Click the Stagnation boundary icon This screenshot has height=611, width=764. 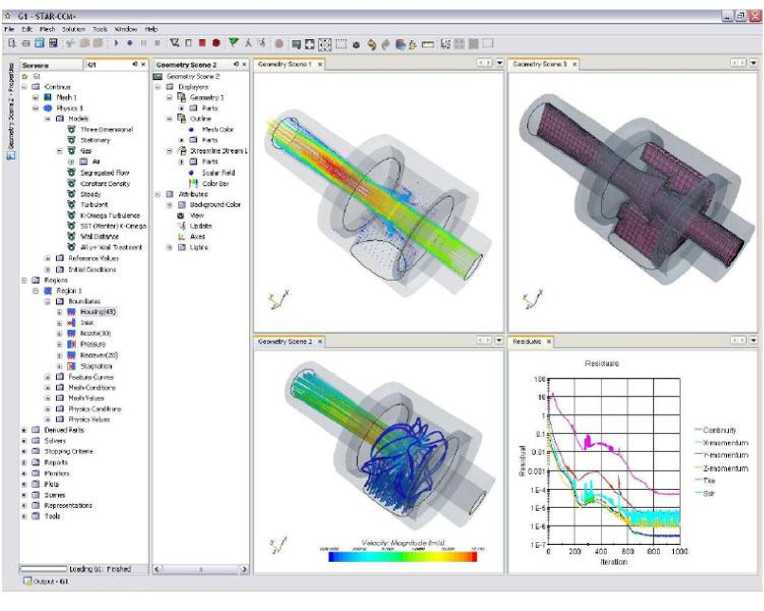tap(72, 366)
